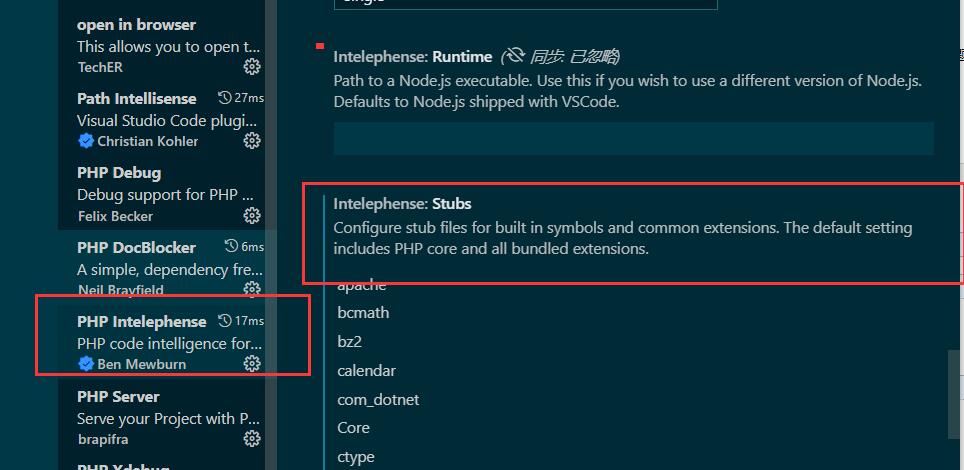Click verified badge next to Christian Kohler
Screen dimensions: 964x470
click(86, 141)
